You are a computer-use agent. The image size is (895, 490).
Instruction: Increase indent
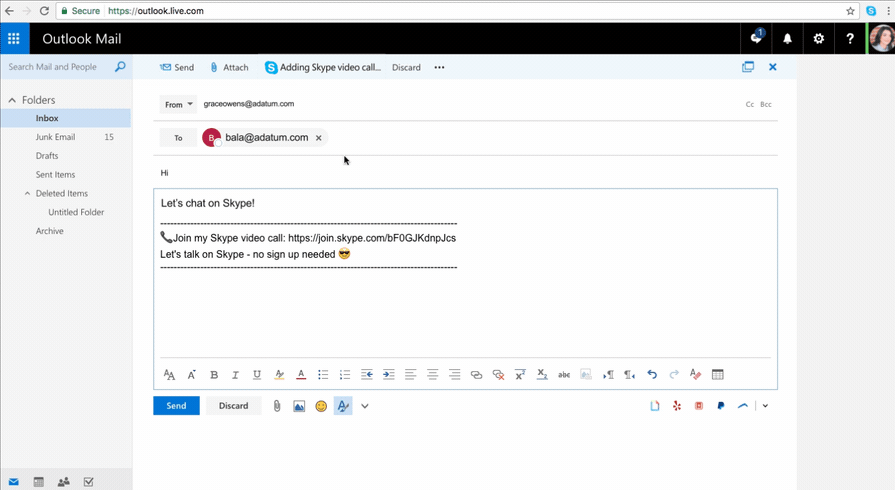pos(389,375)
